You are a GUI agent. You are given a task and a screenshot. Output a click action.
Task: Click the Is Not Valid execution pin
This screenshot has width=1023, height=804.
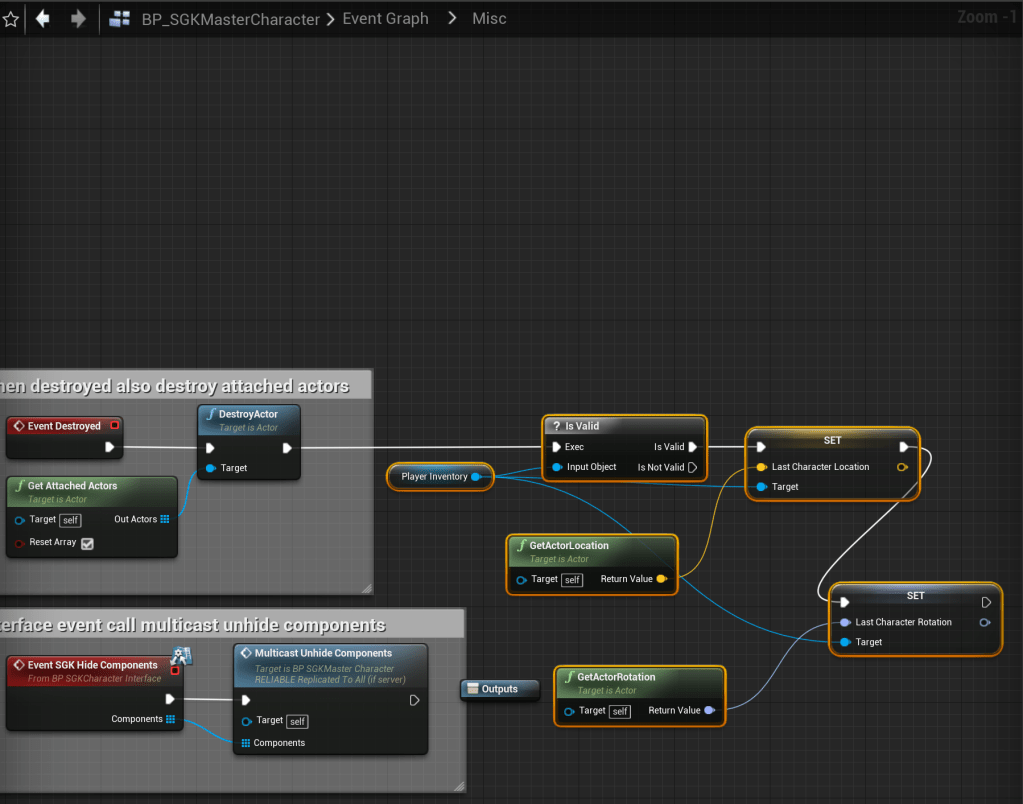click(x=693, y=467)
